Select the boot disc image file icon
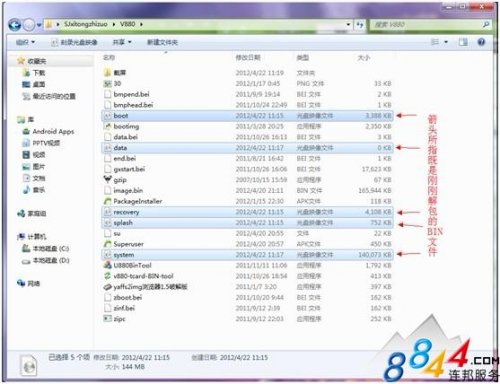The image size is (500, 384). (107, 116)
